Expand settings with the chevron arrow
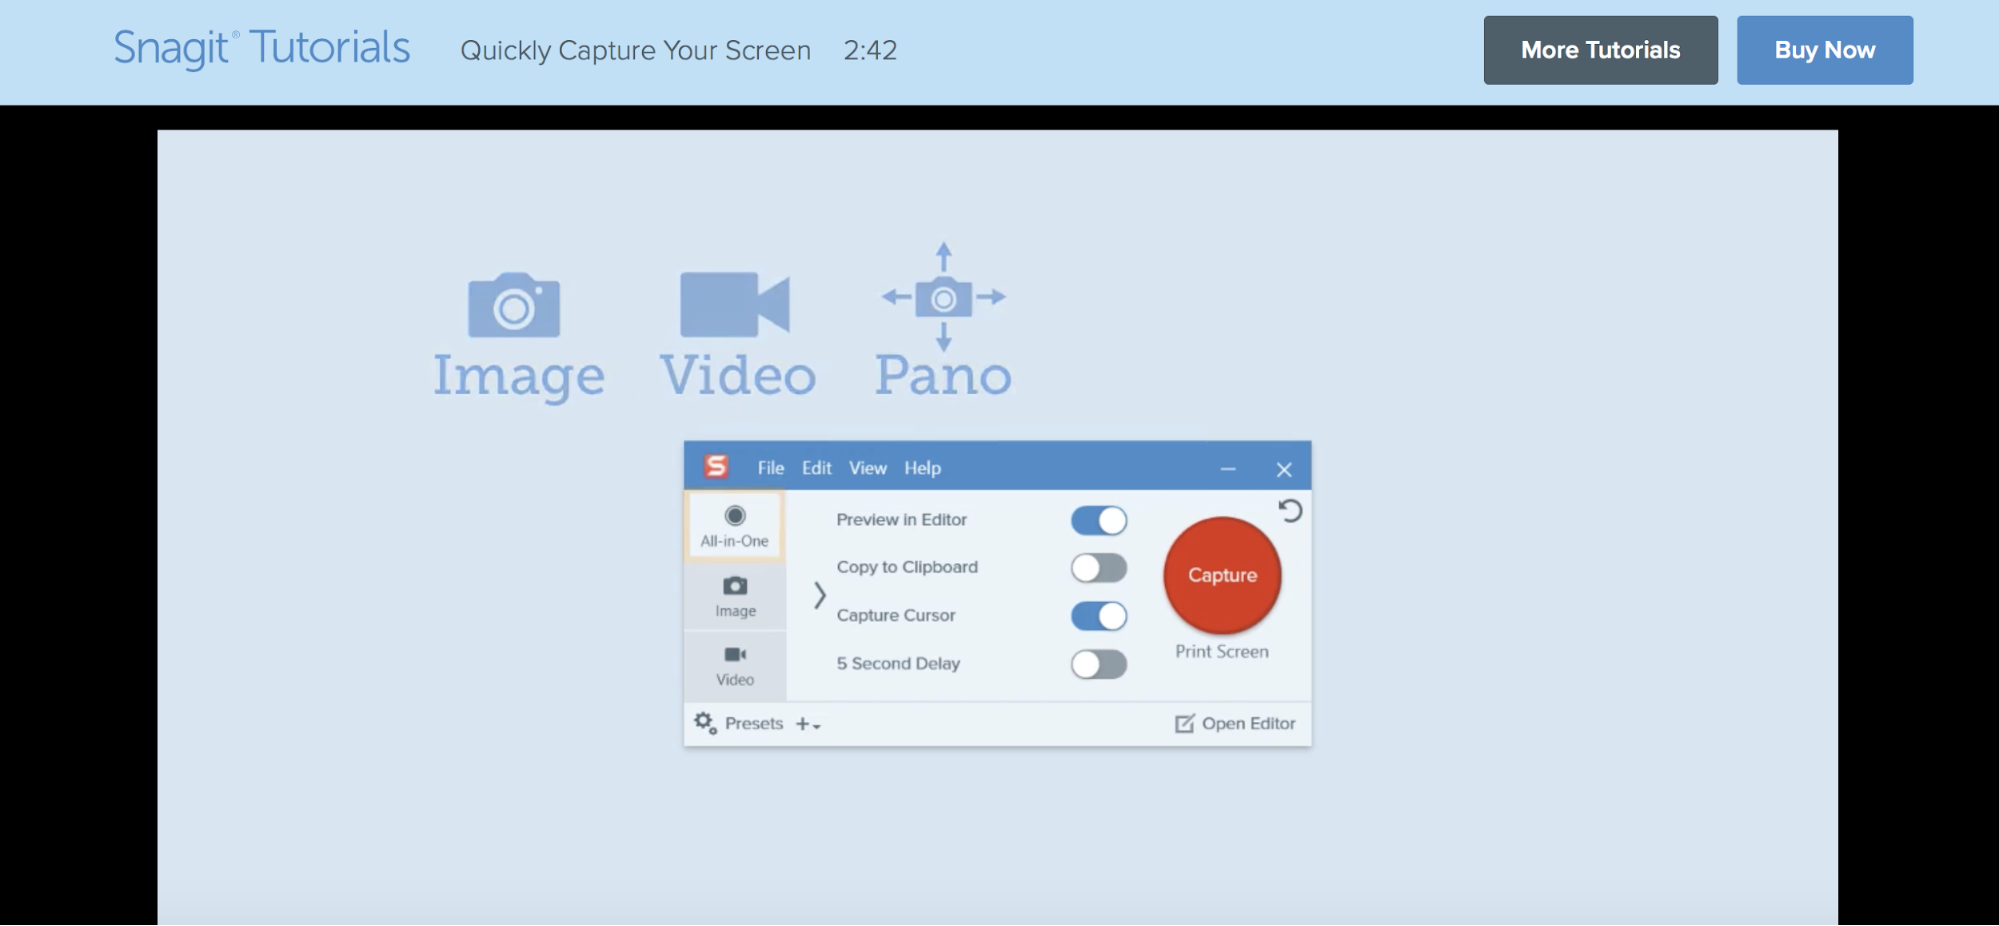The height and width of the screenshot is (926, 1999). point(819,595)
